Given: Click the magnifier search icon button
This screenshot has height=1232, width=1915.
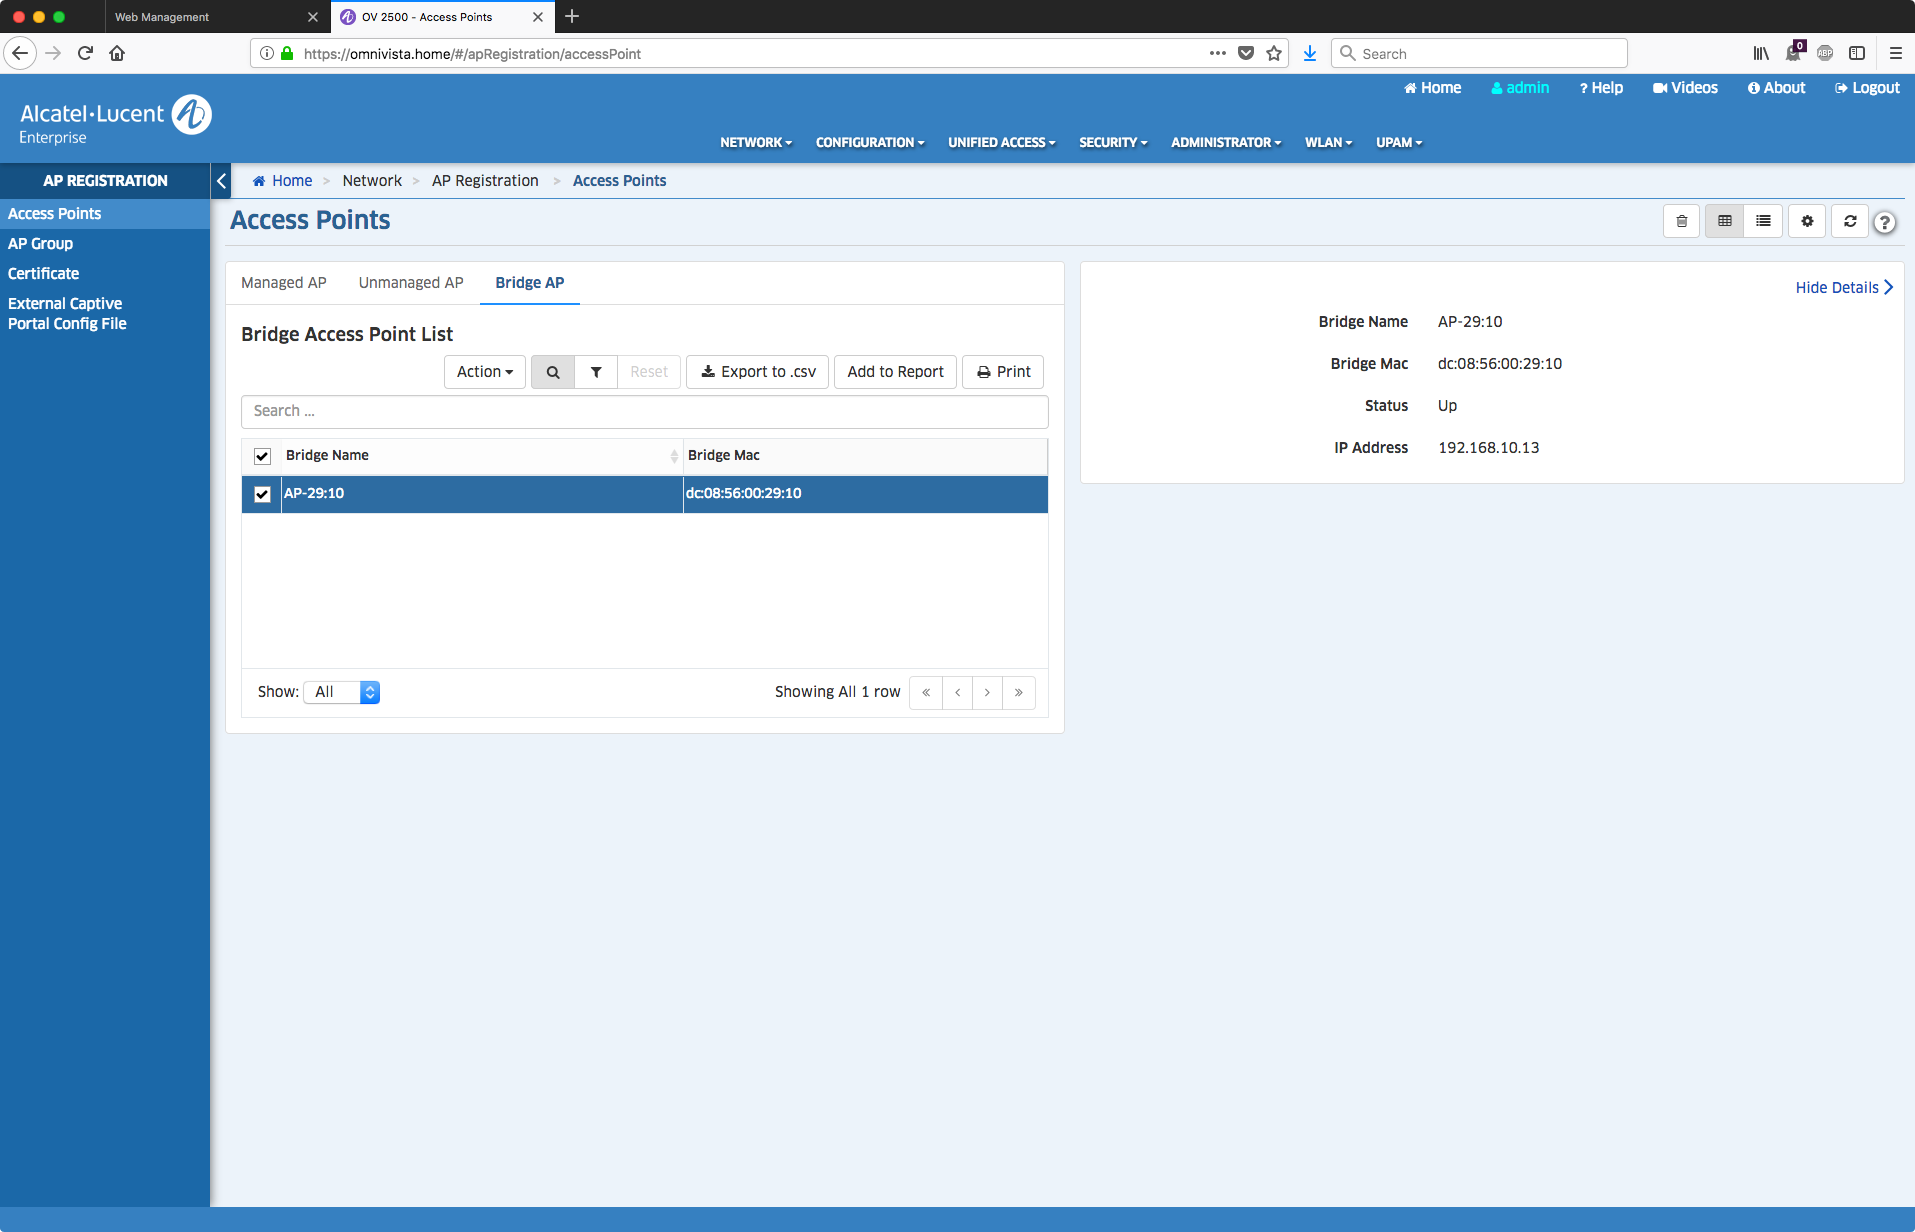Looking at the screenshot, I should tap(553, 372).
